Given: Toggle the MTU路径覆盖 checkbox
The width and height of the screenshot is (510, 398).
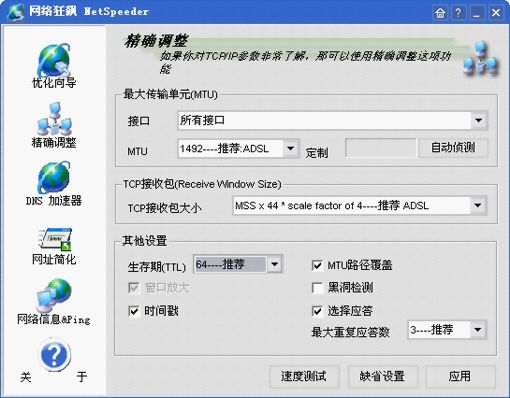Looking at the screenshot, I should (317, 266).
